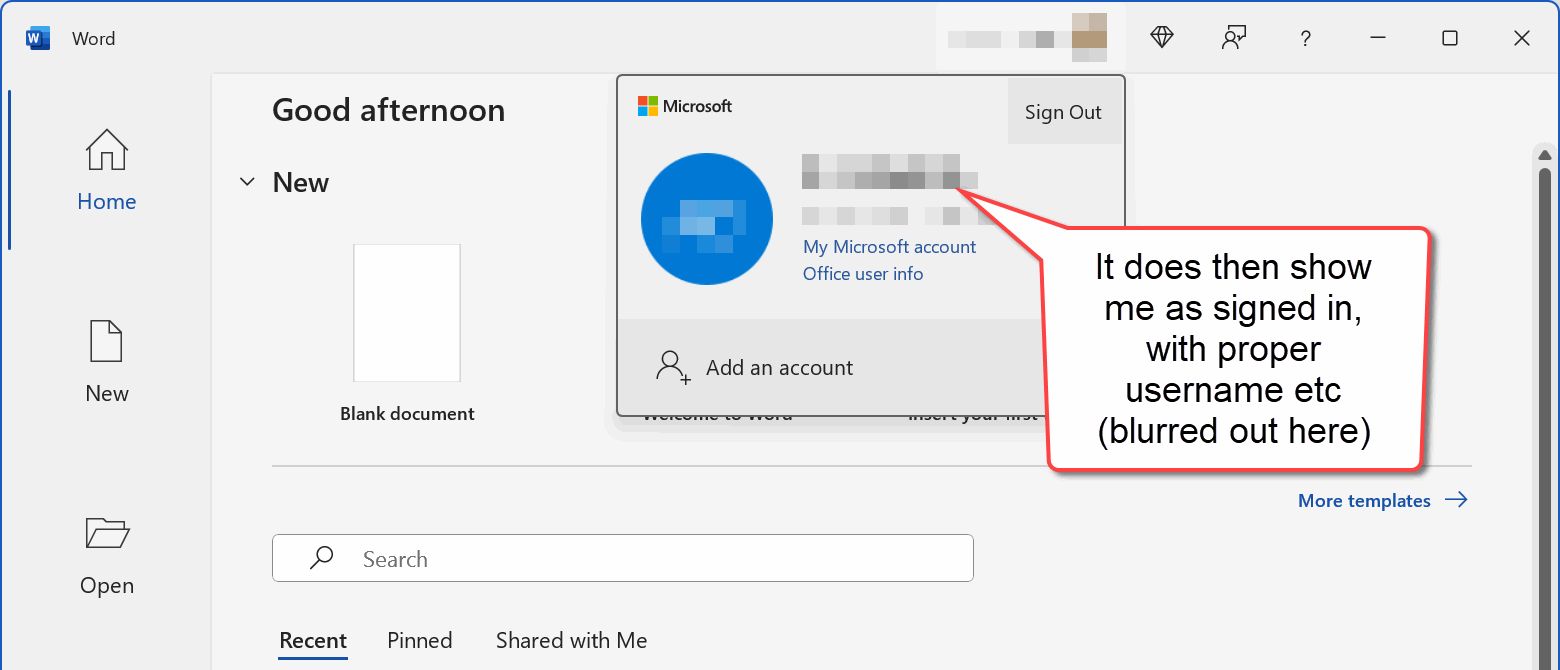
Task: Click the Word app logo icon
Action: 38,39
